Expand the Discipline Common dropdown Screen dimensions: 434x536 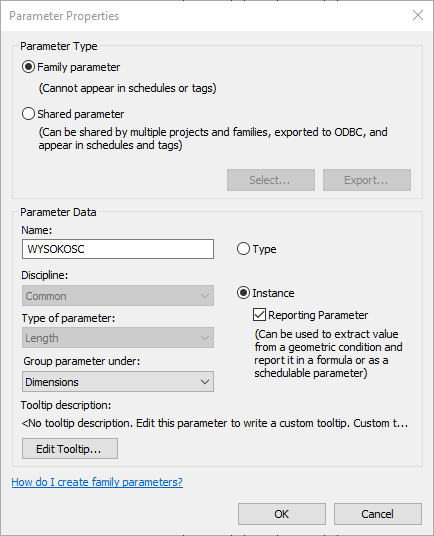click(118, 296)
